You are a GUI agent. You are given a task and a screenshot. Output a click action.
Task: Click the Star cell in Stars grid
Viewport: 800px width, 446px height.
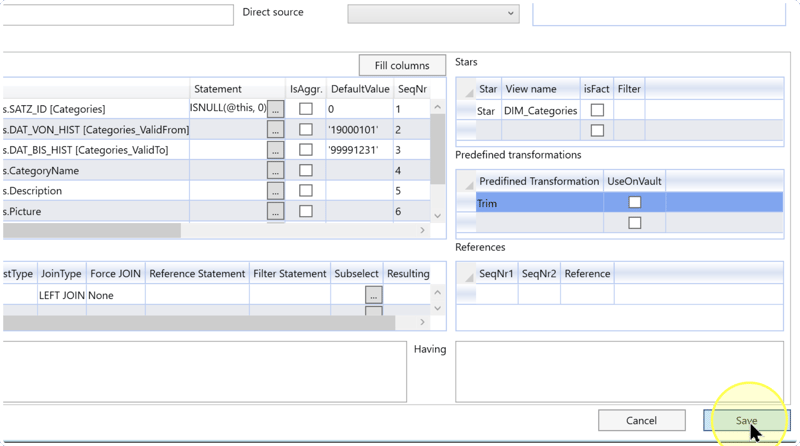click(x=488, y=111)
